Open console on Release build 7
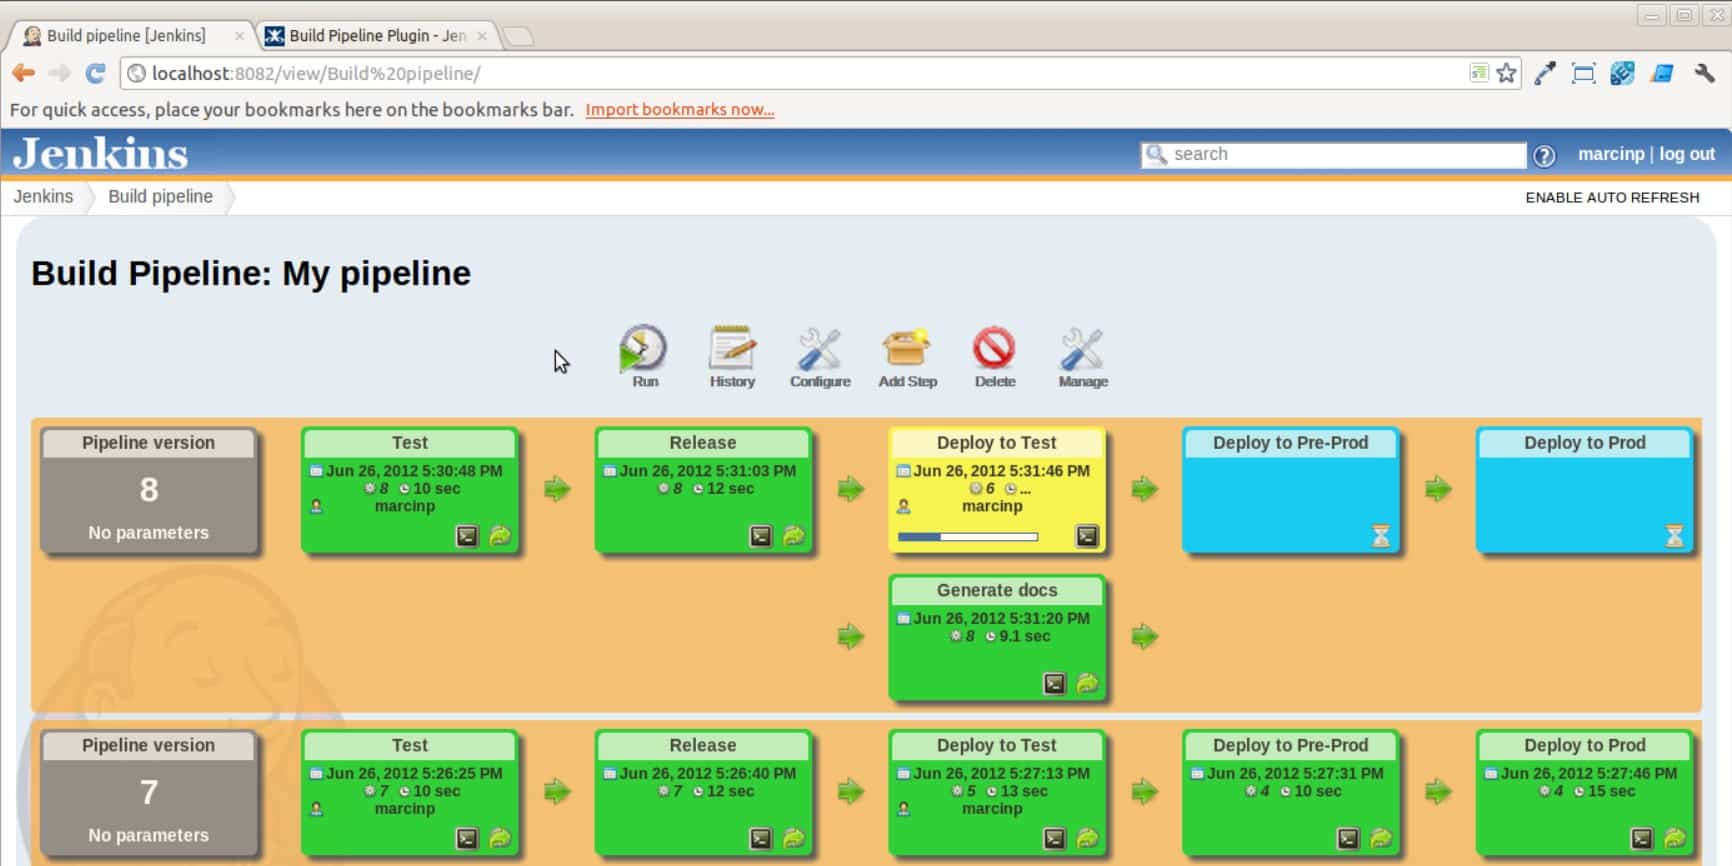This screenshot has height=866, width=1732. pyautogui.click(x=761, y=838)
